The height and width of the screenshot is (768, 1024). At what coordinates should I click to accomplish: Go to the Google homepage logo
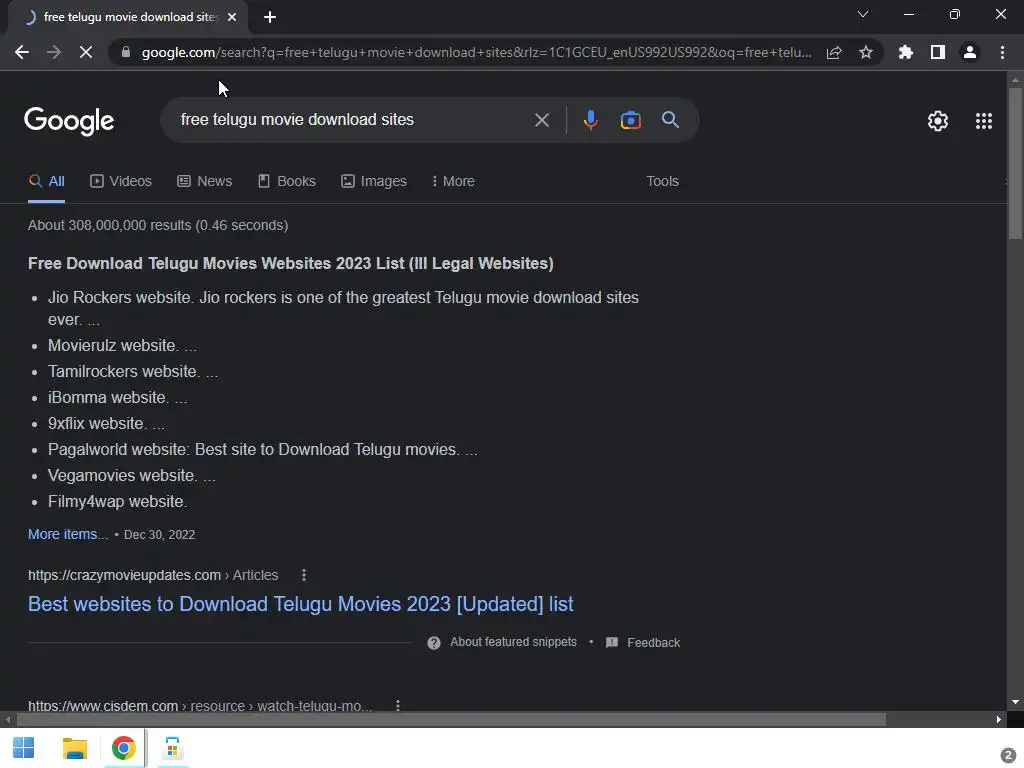[69, 121]
